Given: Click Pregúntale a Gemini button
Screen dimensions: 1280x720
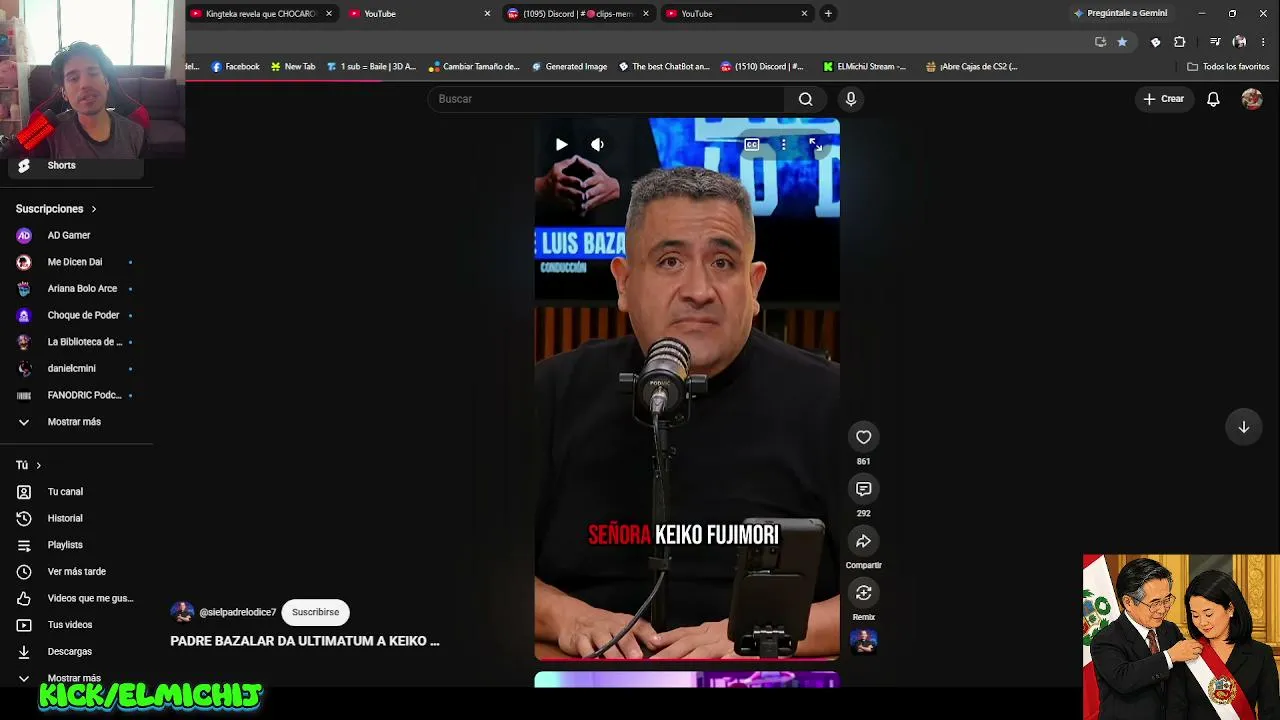Looking at the screenshot, I should point(1121,14).
